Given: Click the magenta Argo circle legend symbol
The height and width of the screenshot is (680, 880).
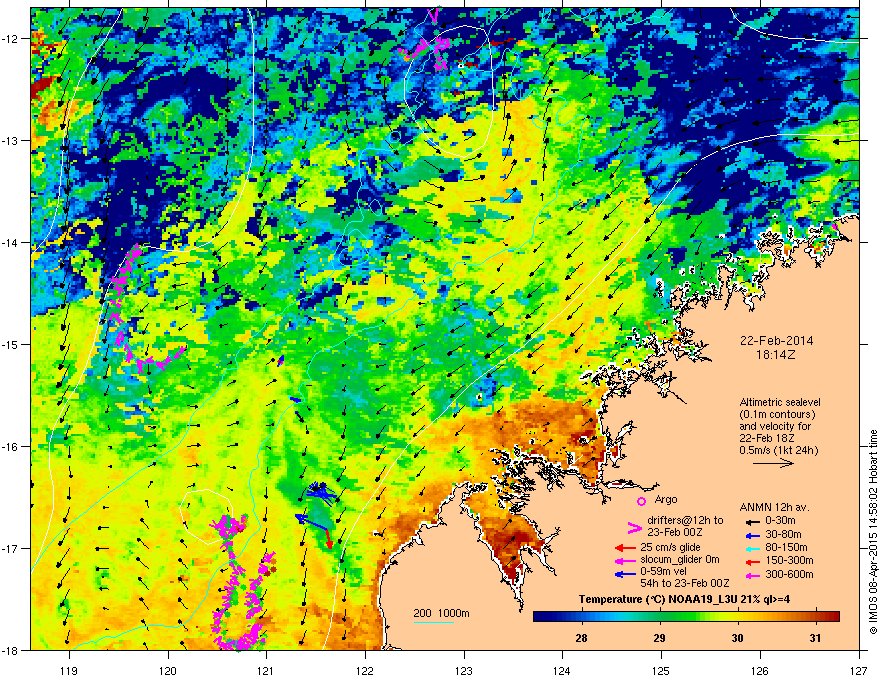Looking at the screenshot, I should (641, 501).
